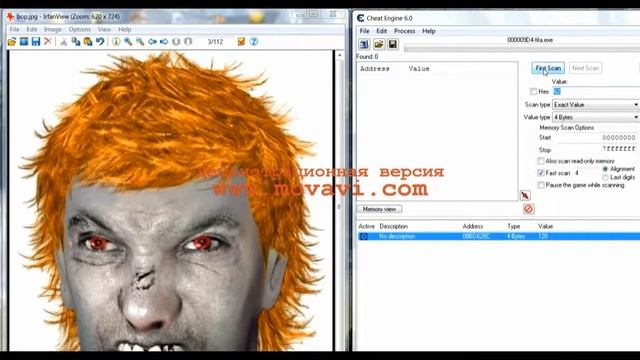This screenshot has height=360, width=640.
Task: Click the red no-entry clear list icon
Action: pyautogui.click(x=529, y=209)
